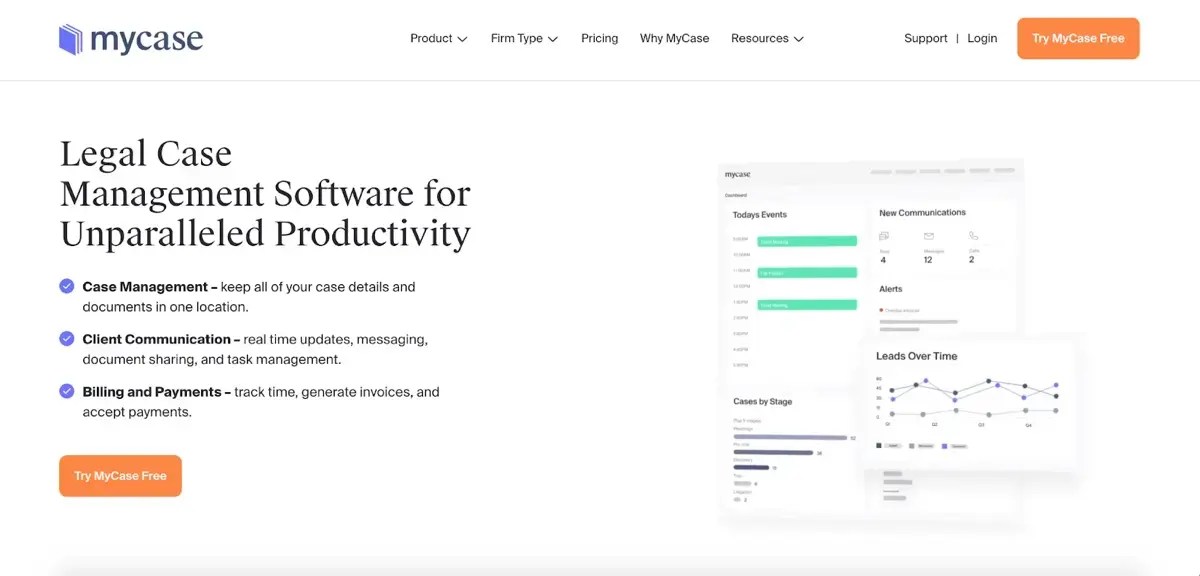Click the checkmark icon beside Billing and Payments

[x=67, y=391]
